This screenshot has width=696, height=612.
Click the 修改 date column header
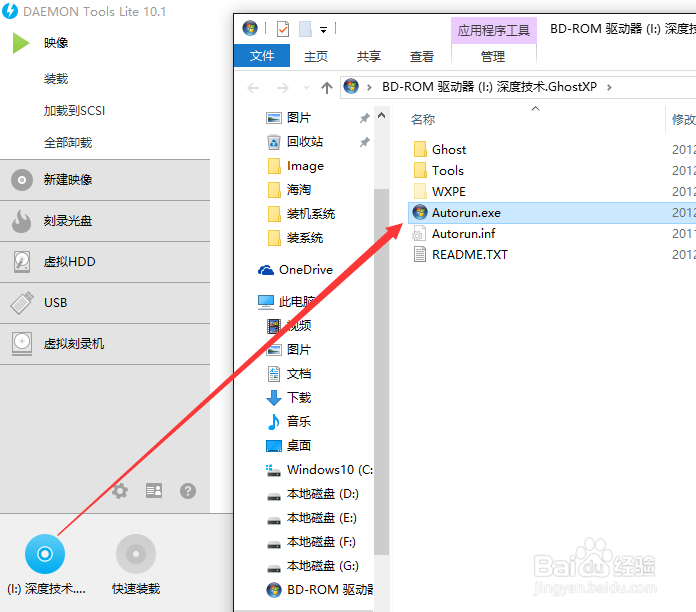pos(683,119)
